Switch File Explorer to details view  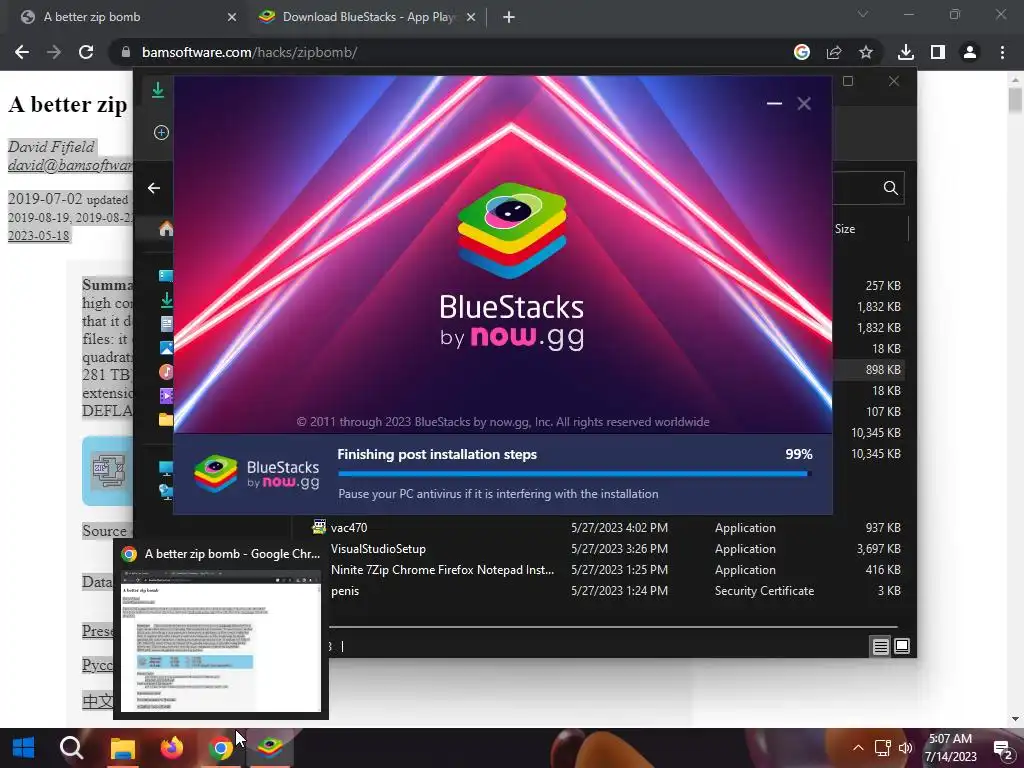880,647
